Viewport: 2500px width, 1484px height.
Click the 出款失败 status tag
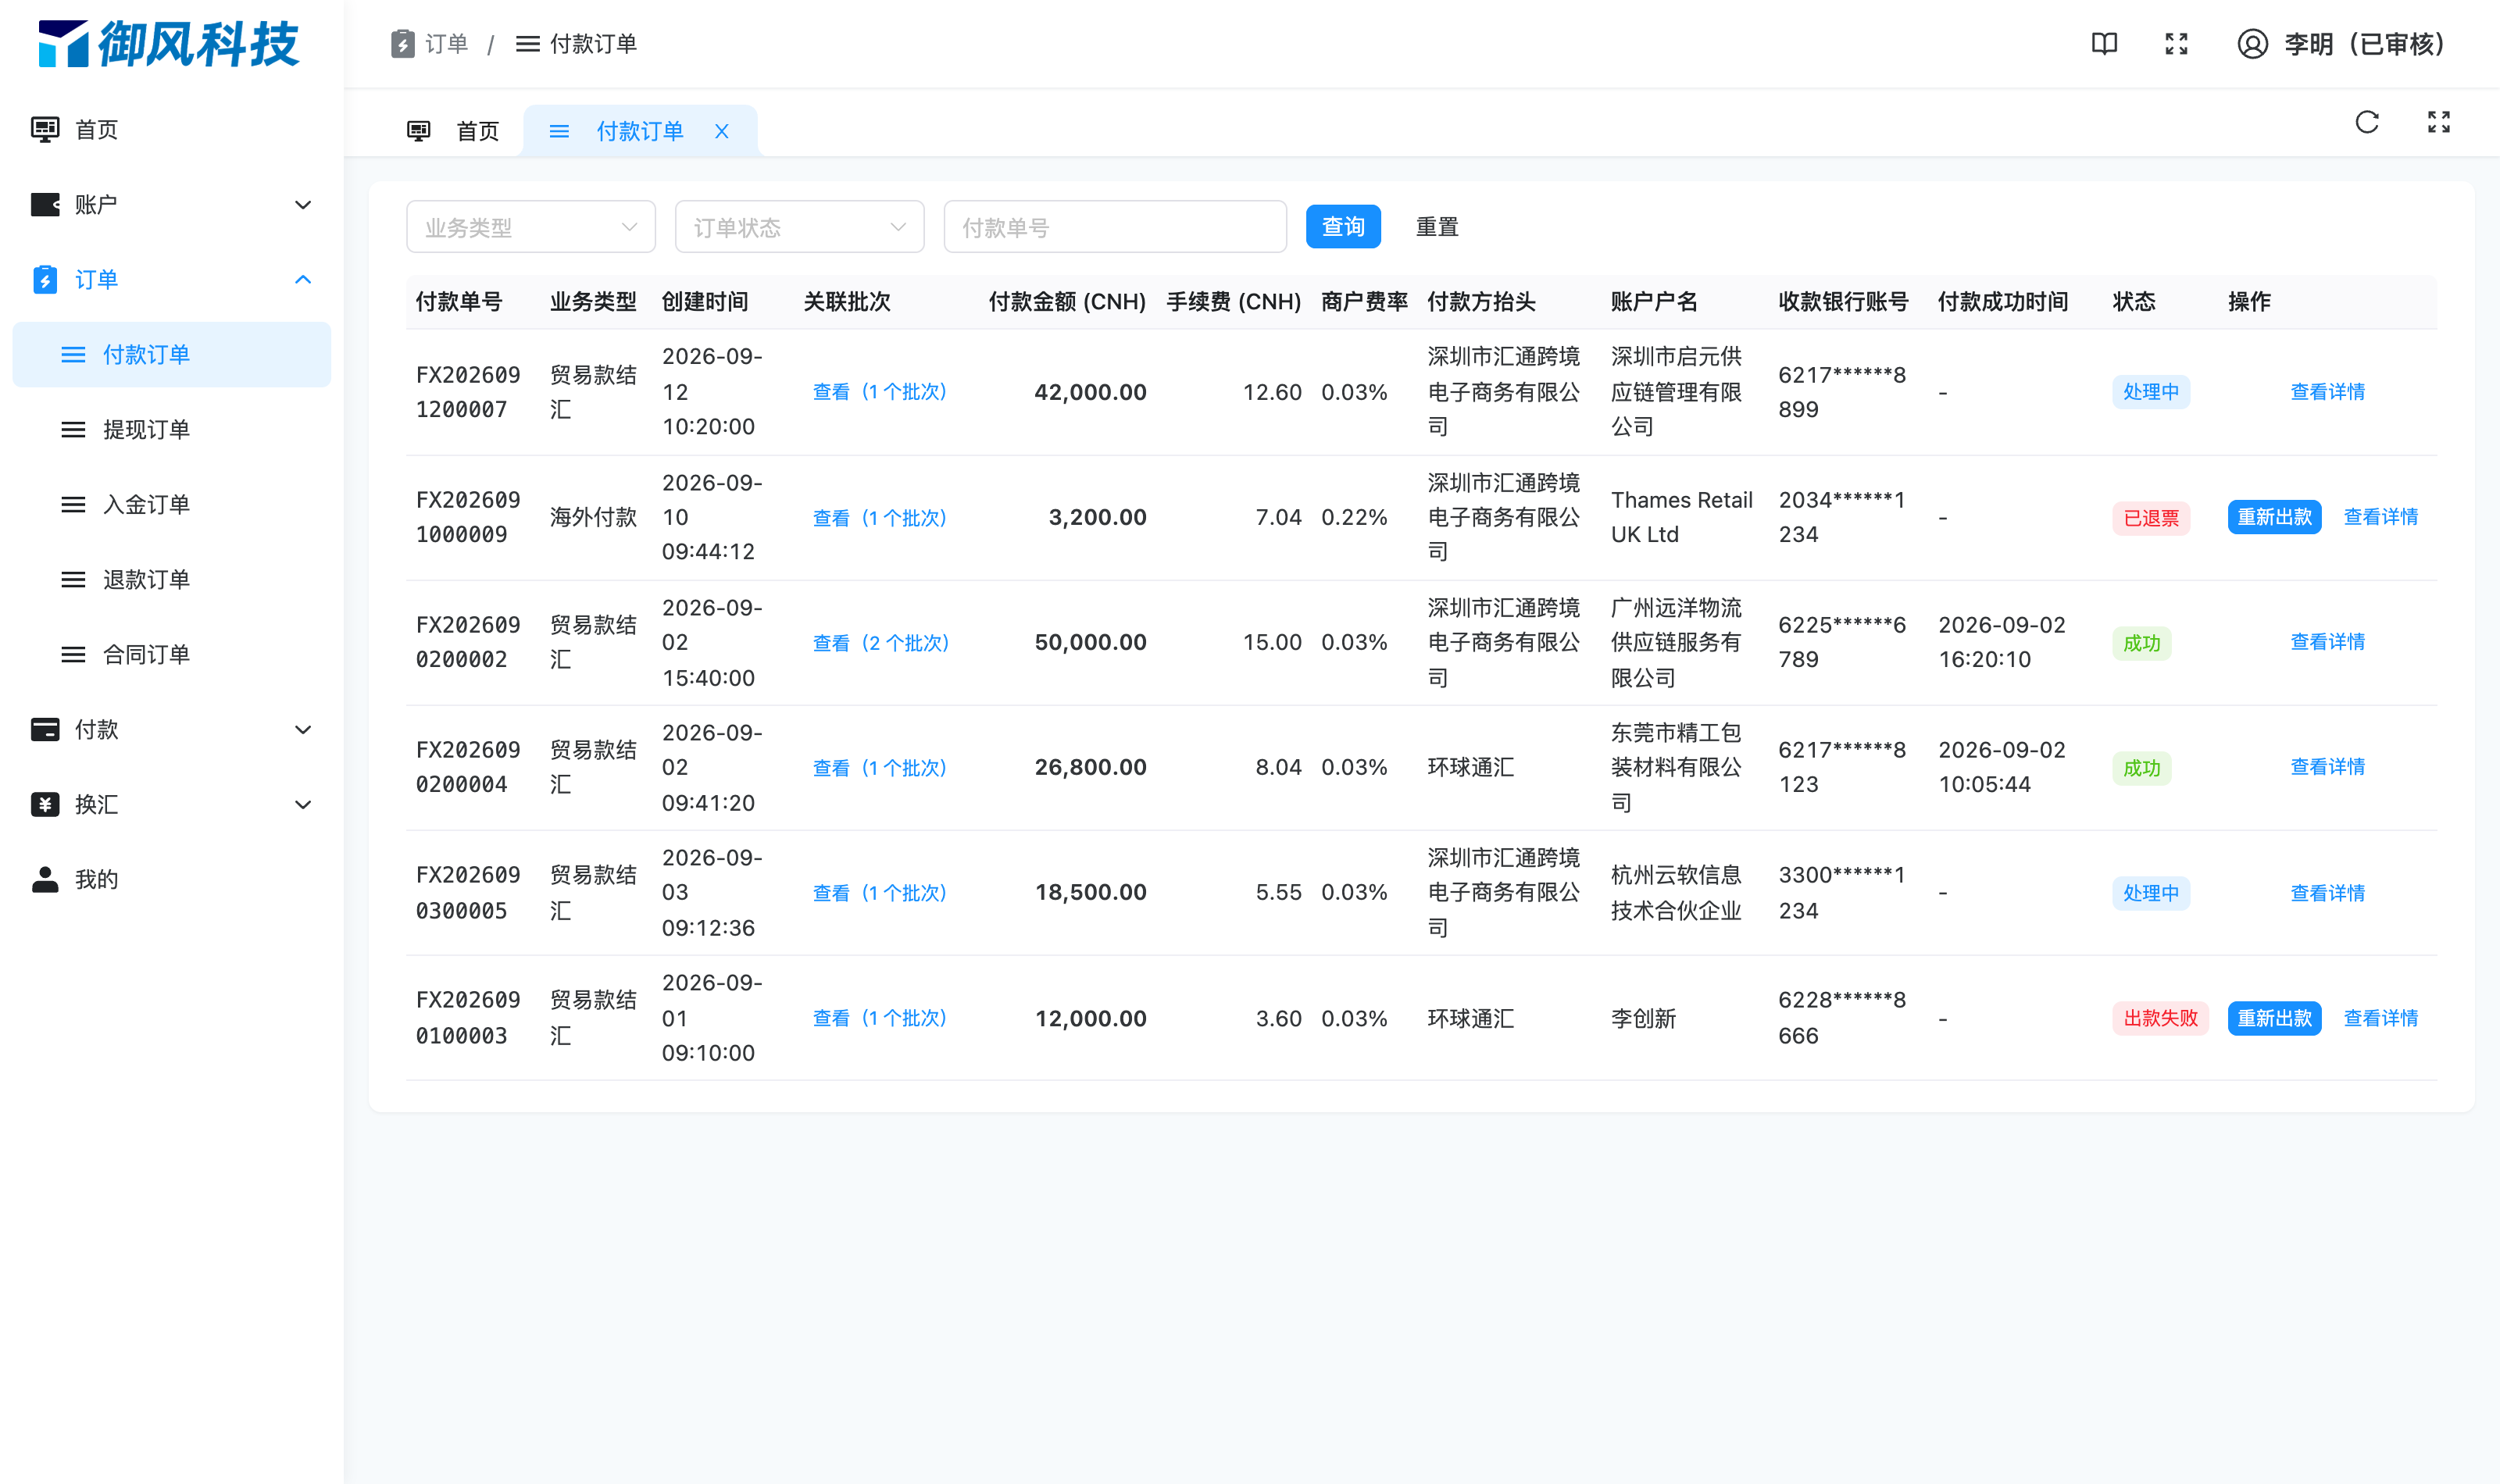pos(2160,1018)
